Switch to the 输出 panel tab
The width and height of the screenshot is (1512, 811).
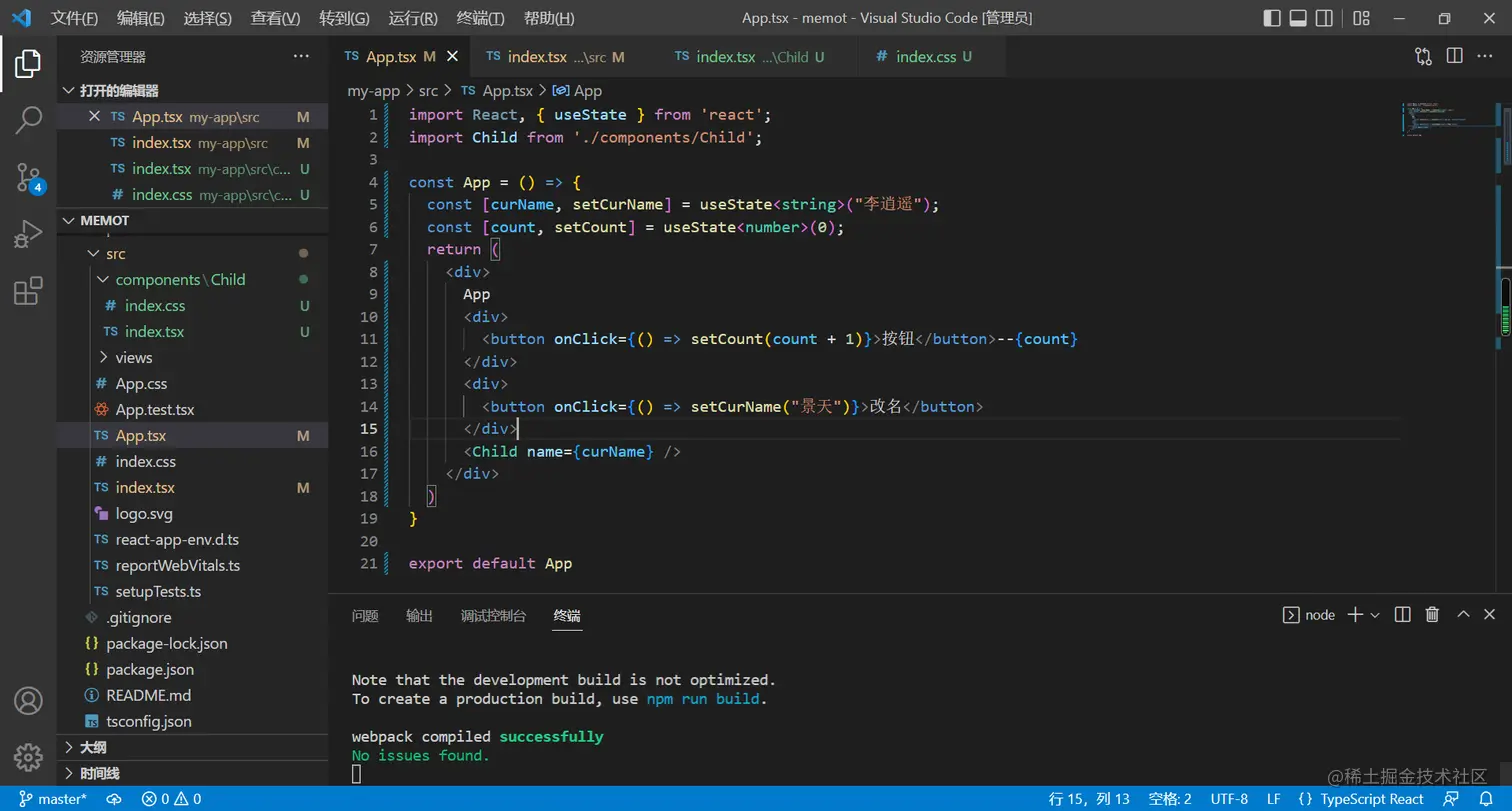[x=420, y=615]
